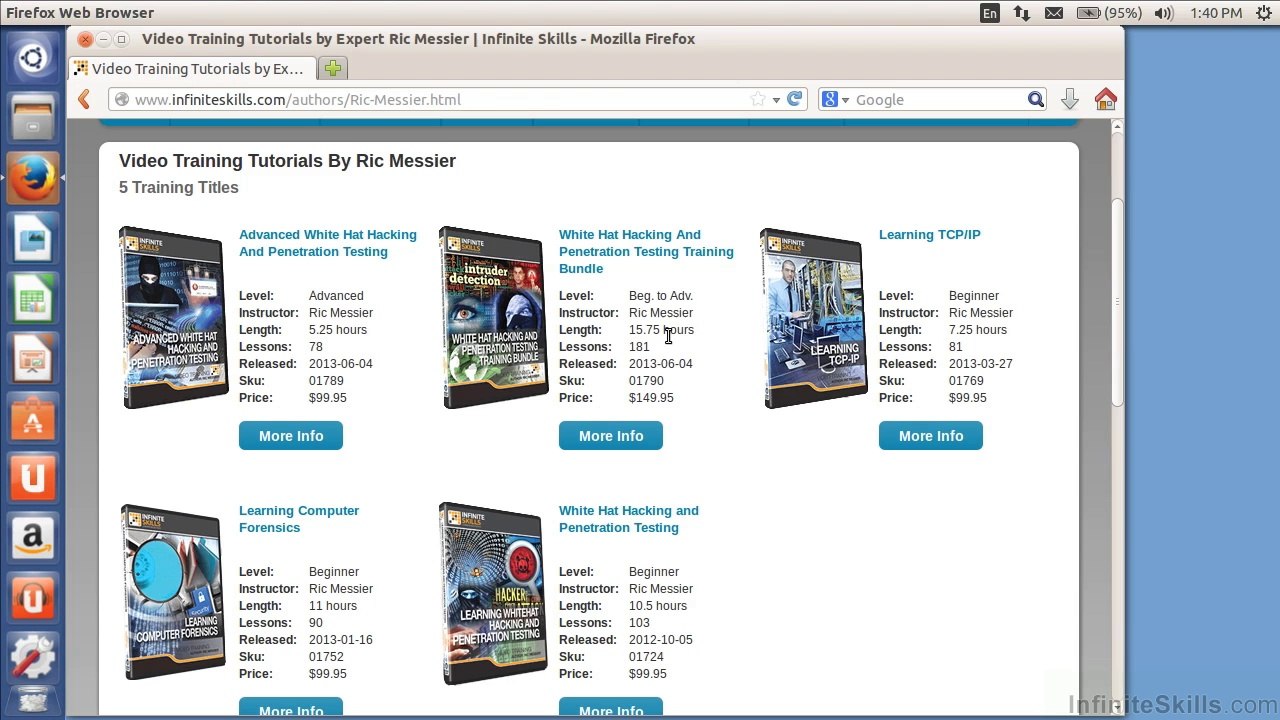The height and width of the screenshot is (720, 1280).
Task: Click Sku value 01789
Action: click(x=326, y=381)
